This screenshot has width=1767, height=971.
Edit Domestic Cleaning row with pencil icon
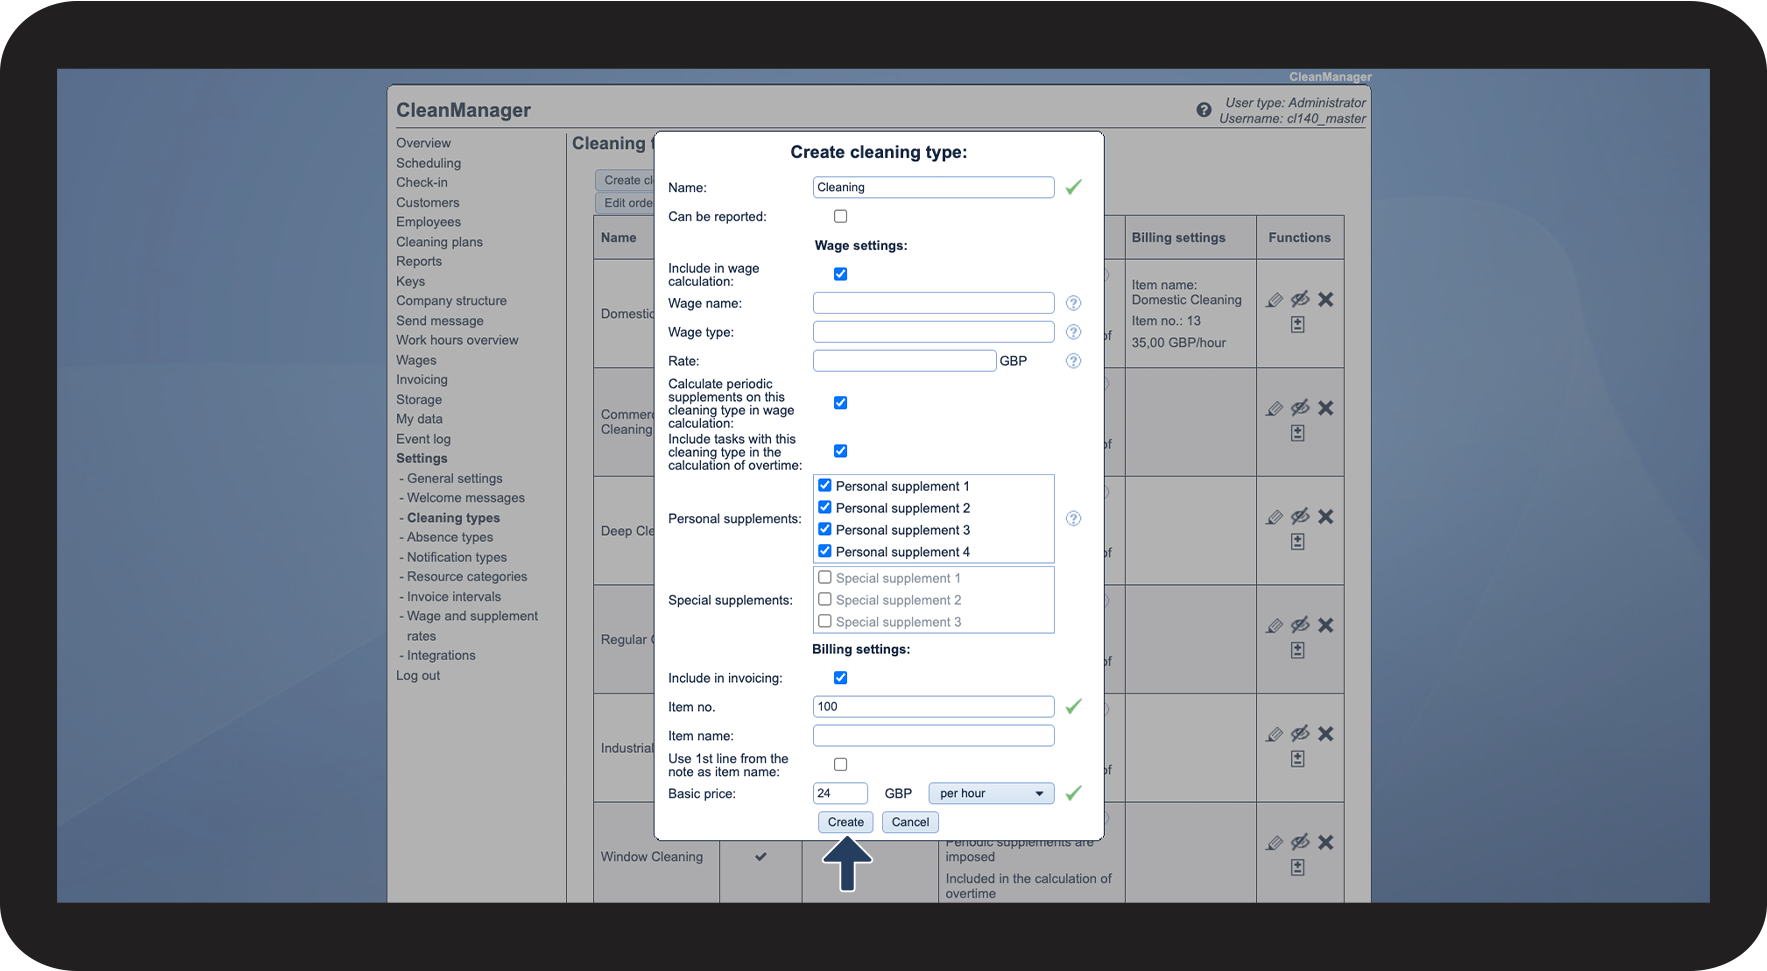tap(1274, 300)
